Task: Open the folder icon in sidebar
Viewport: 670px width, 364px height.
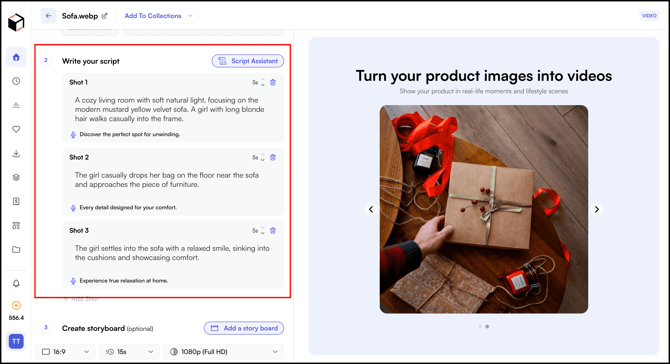Action: click(x=16, y=250)
